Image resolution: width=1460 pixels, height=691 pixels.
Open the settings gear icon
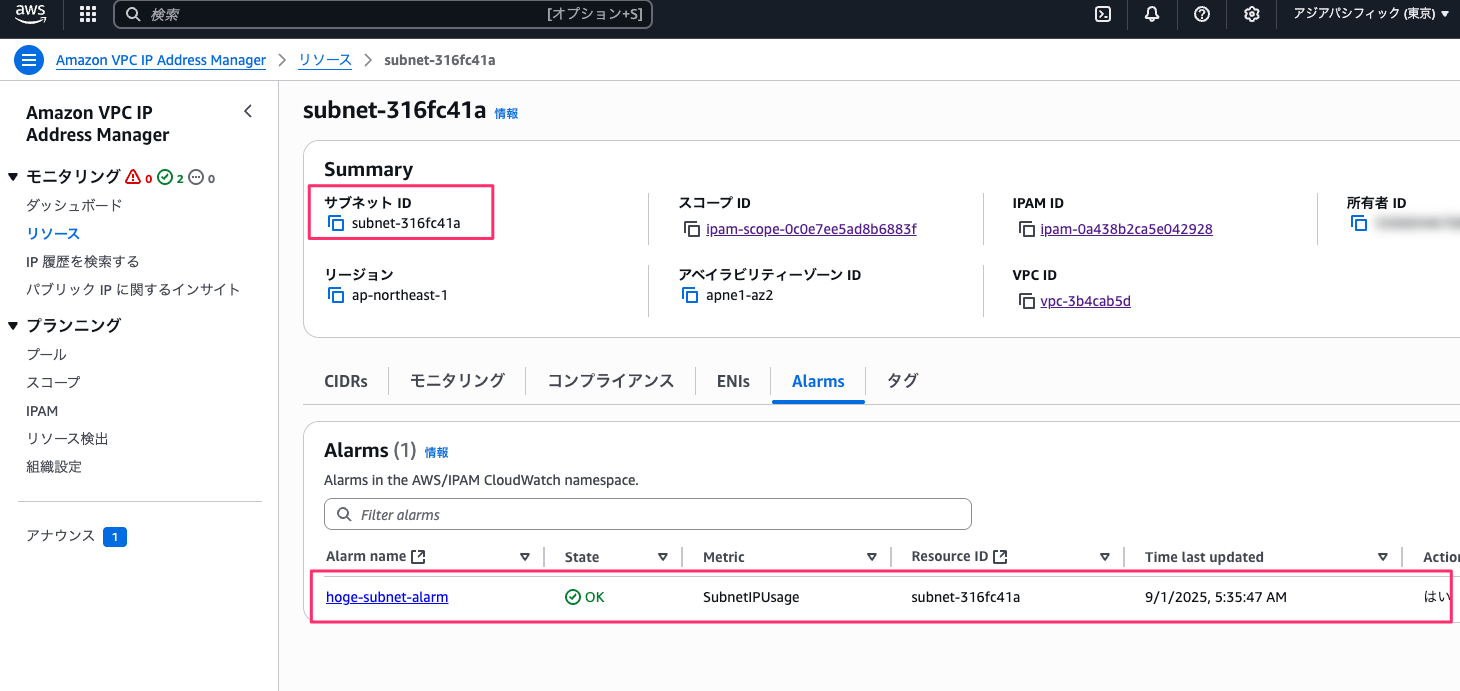pos(1252,14)
